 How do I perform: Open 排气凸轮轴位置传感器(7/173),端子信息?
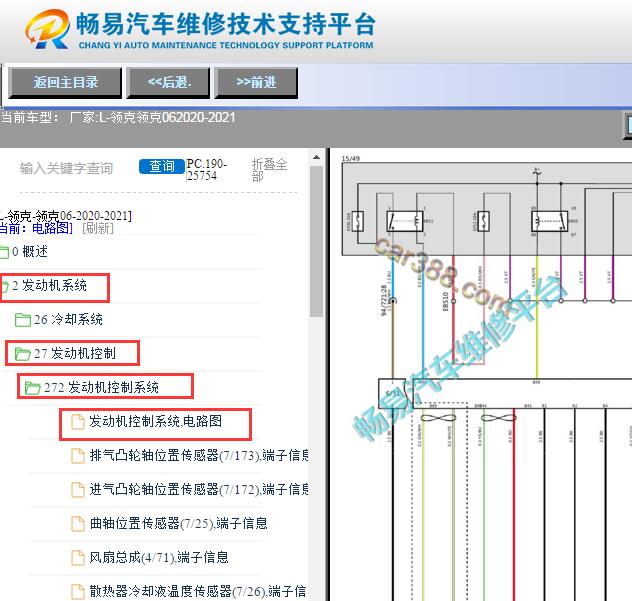pos(199,455)
